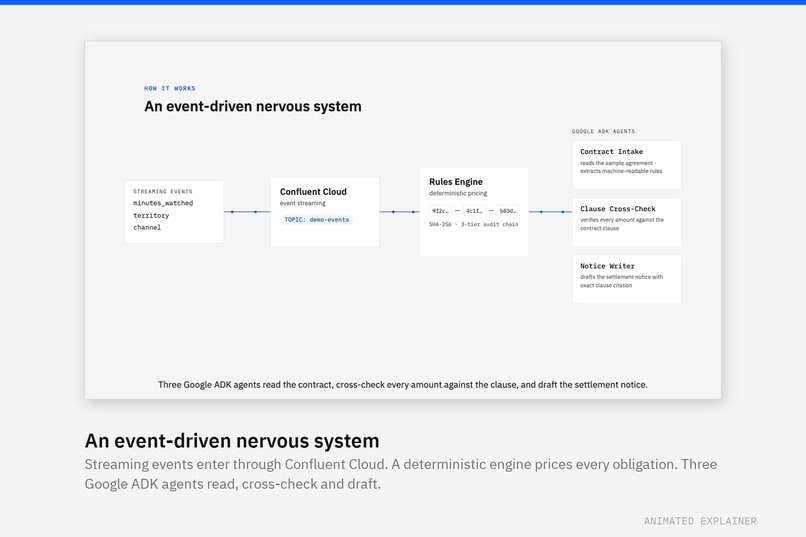Click 'channel' in Streaming Events card

pyautogui.click(x=147, y=227)
